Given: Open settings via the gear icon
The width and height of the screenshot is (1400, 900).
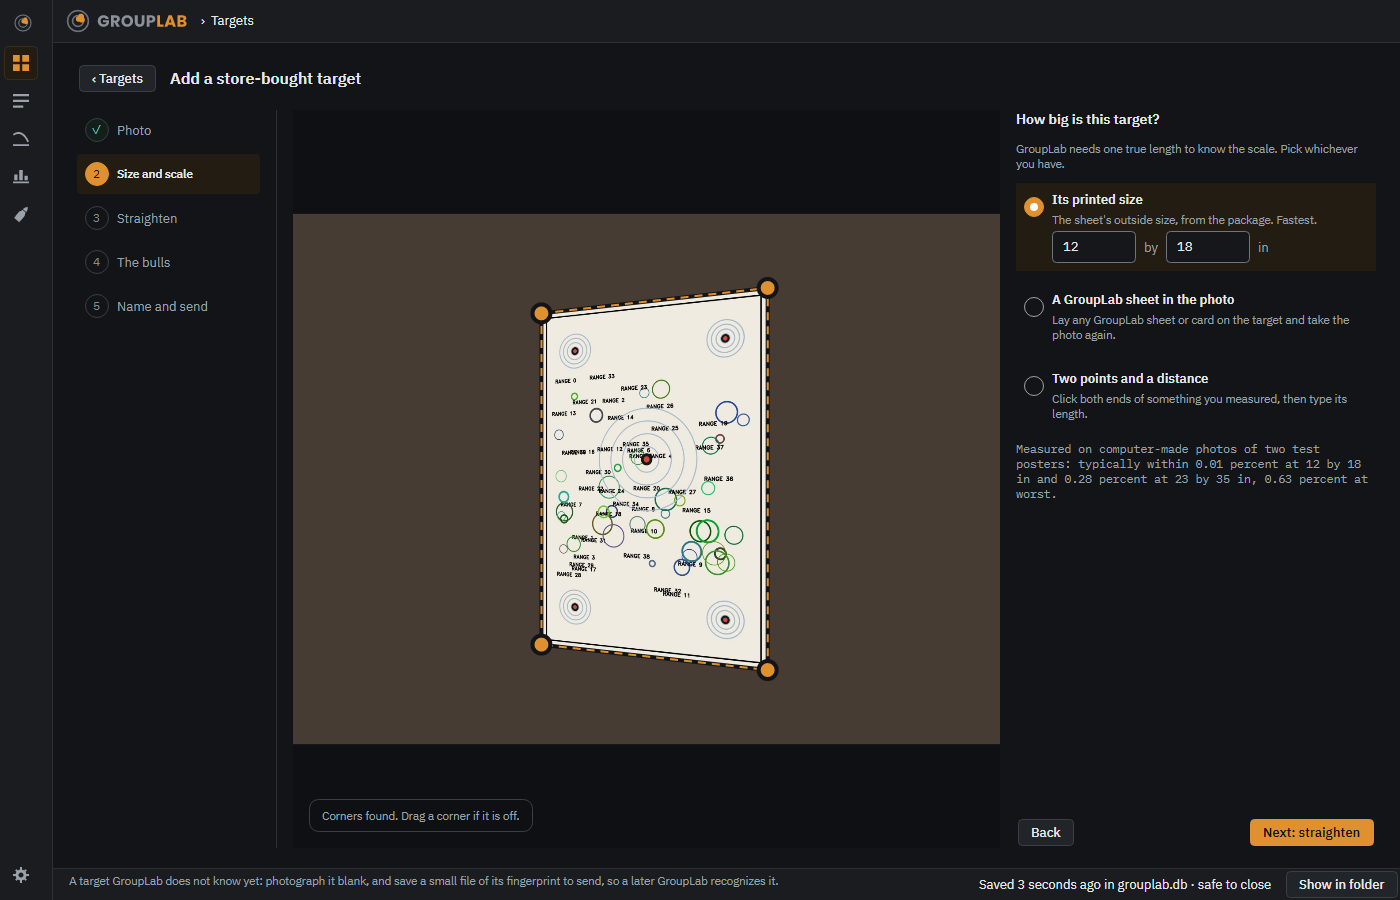Looking at the screenshot, I should click(x=21, y=875).
